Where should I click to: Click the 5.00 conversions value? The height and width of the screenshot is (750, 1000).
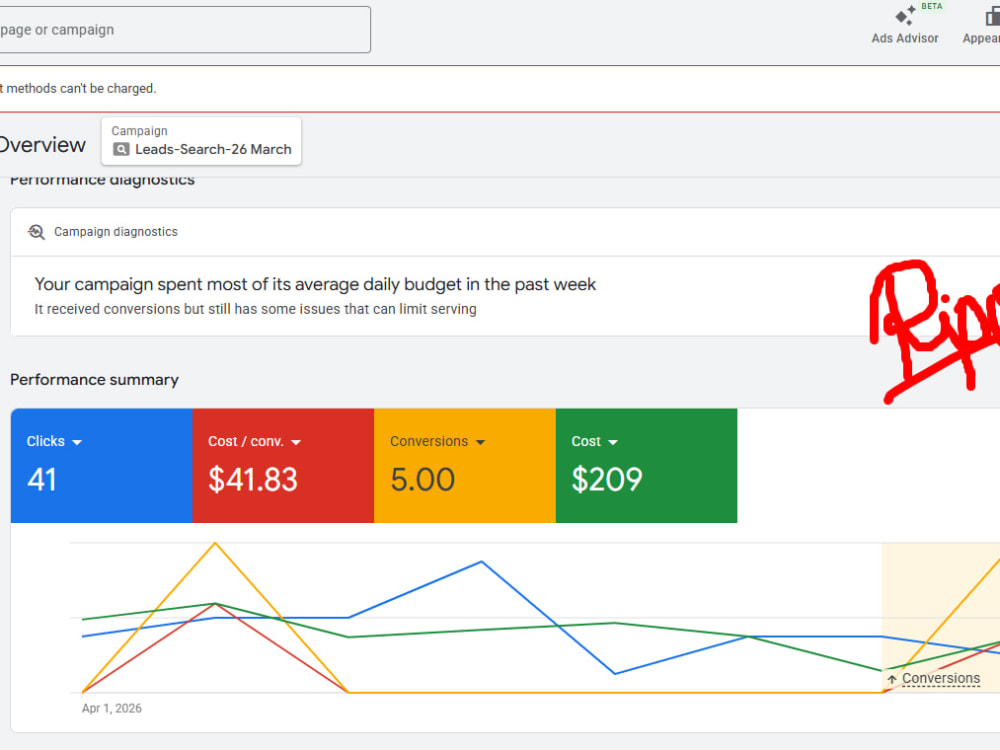[422, 480]
